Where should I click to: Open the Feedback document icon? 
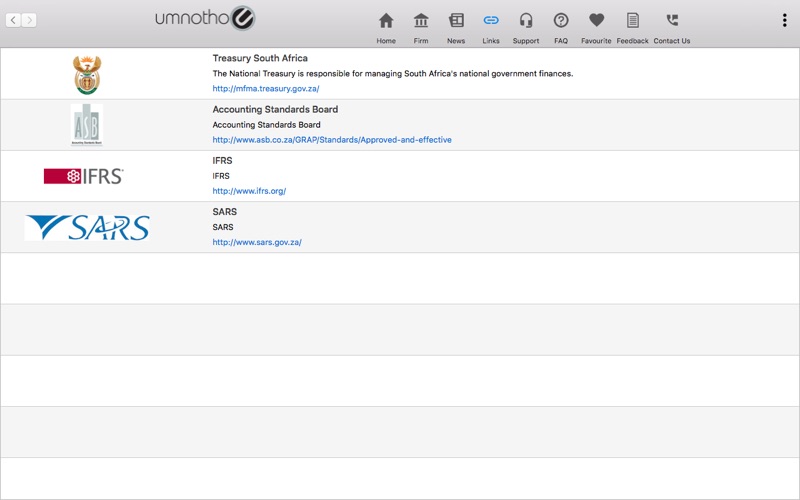(632, 20)
